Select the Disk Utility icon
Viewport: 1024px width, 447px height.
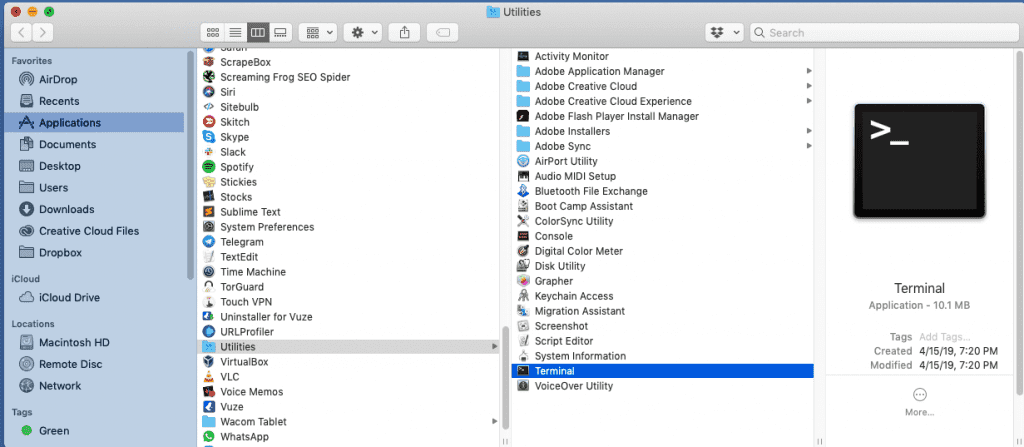point(523,266)
